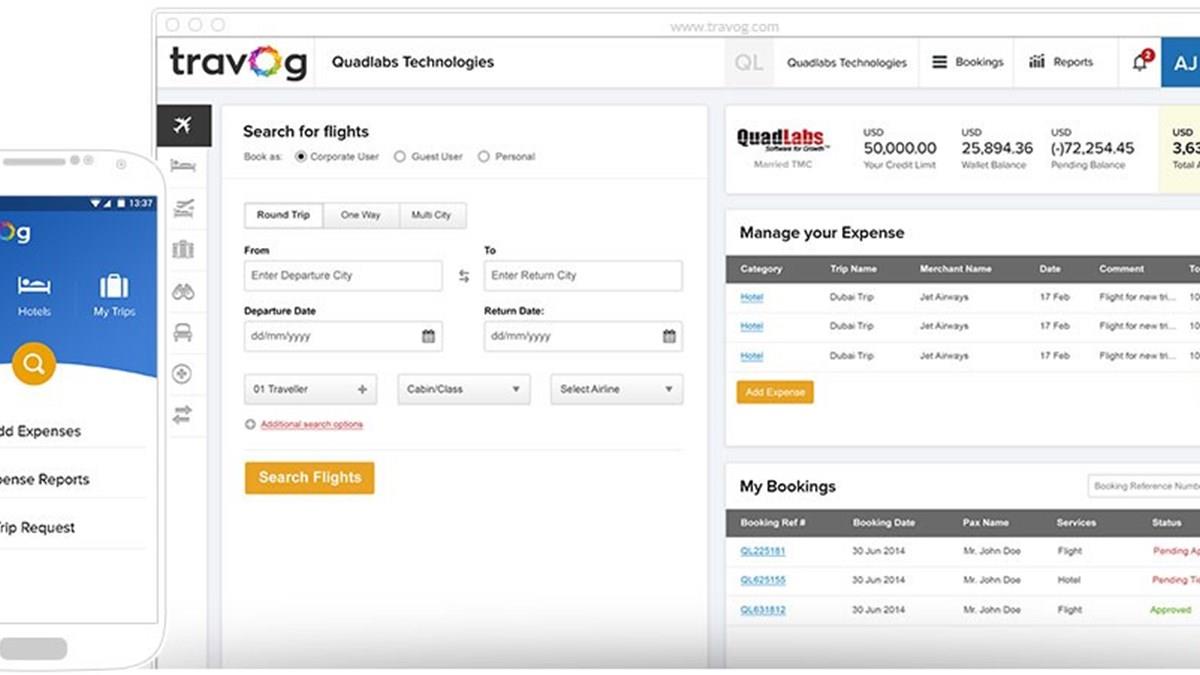
Task: Expand the Cabin/Class dropdown
Action: 463,389
